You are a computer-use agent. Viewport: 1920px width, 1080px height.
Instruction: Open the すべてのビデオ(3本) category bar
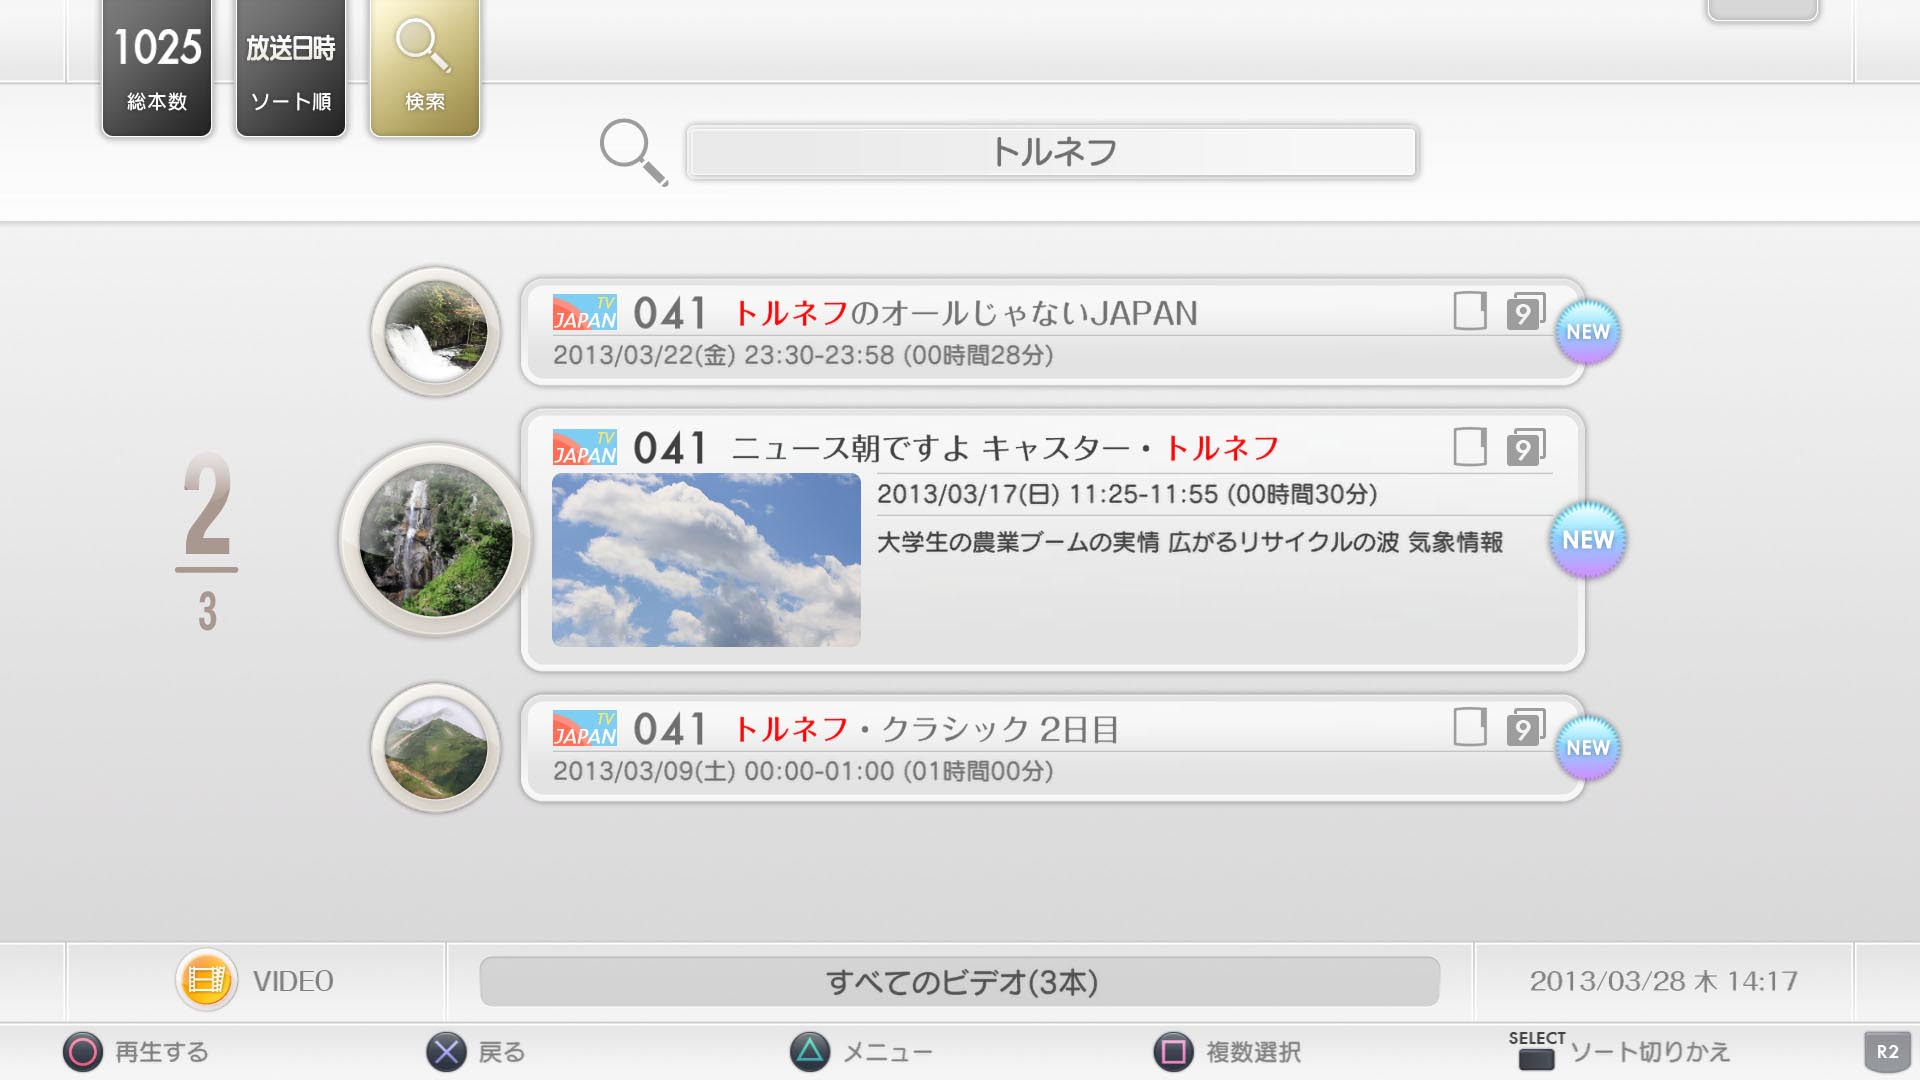(960, 982)
